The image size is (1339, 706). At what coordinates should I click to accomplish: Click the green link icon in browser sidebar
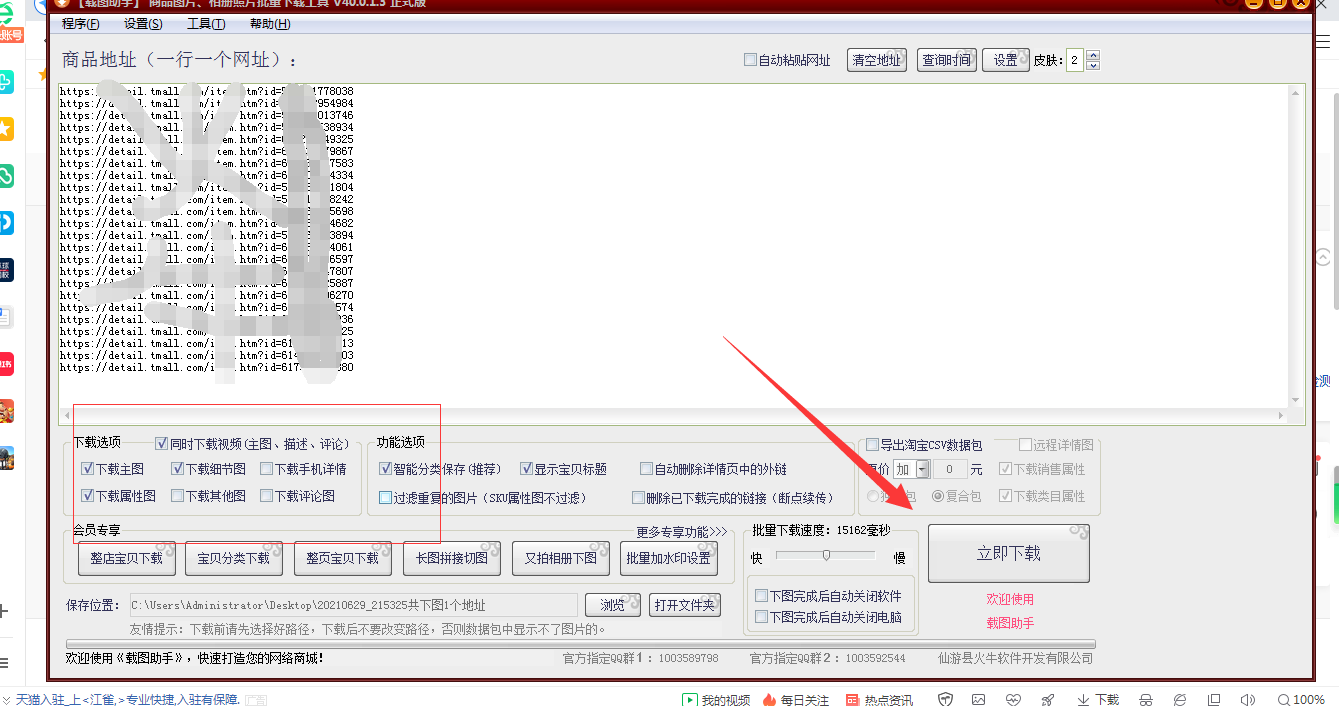6,176
